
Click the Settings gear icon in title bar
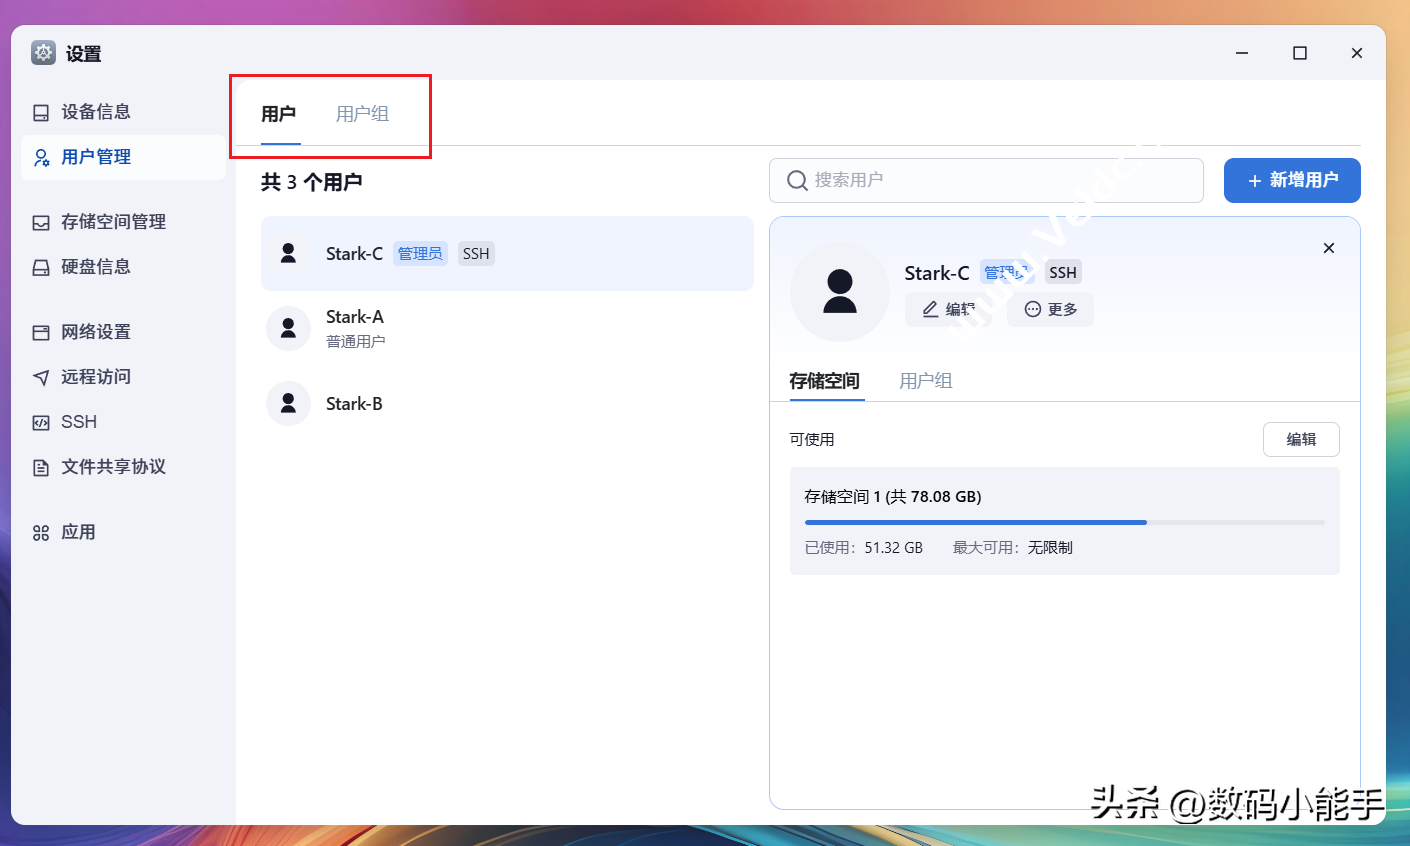[43, 53]
